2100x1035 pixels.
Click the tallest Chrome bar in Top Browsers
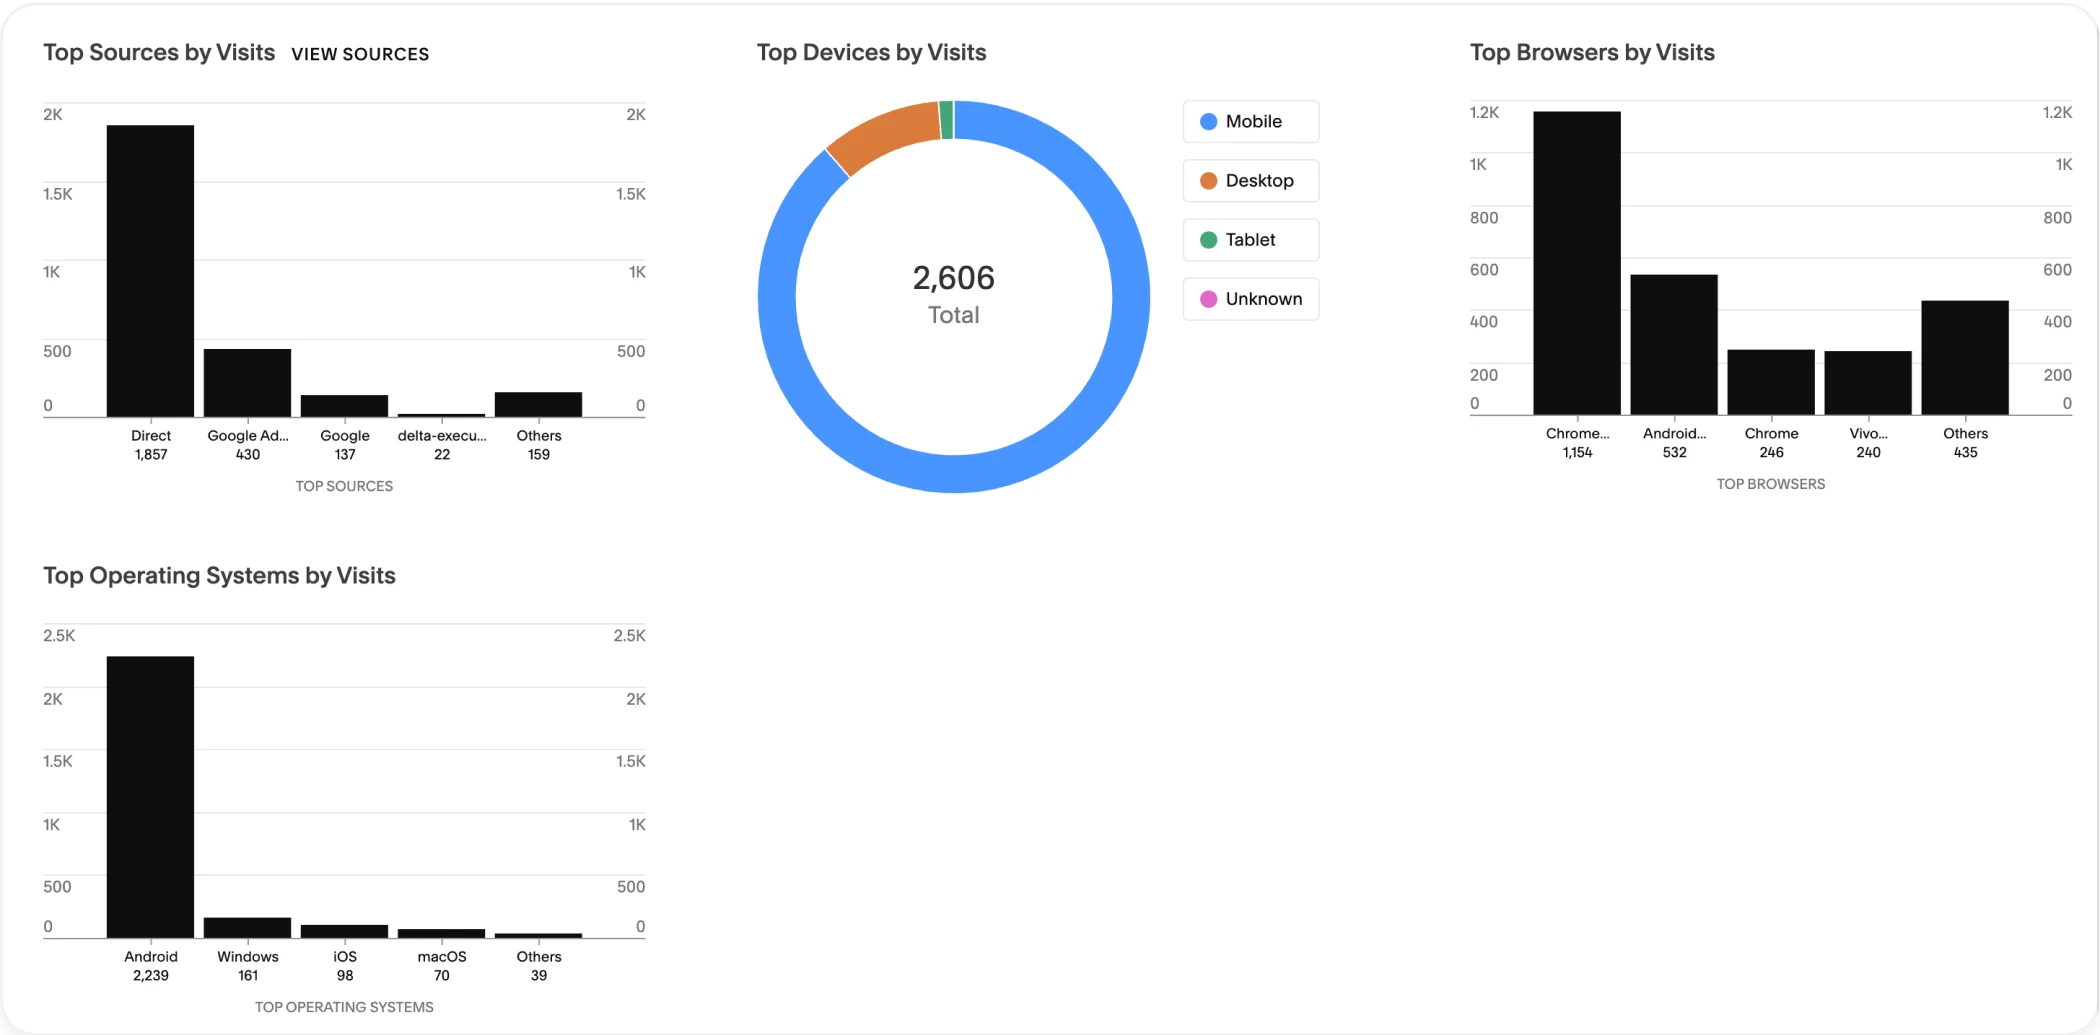coord(1576,262)
